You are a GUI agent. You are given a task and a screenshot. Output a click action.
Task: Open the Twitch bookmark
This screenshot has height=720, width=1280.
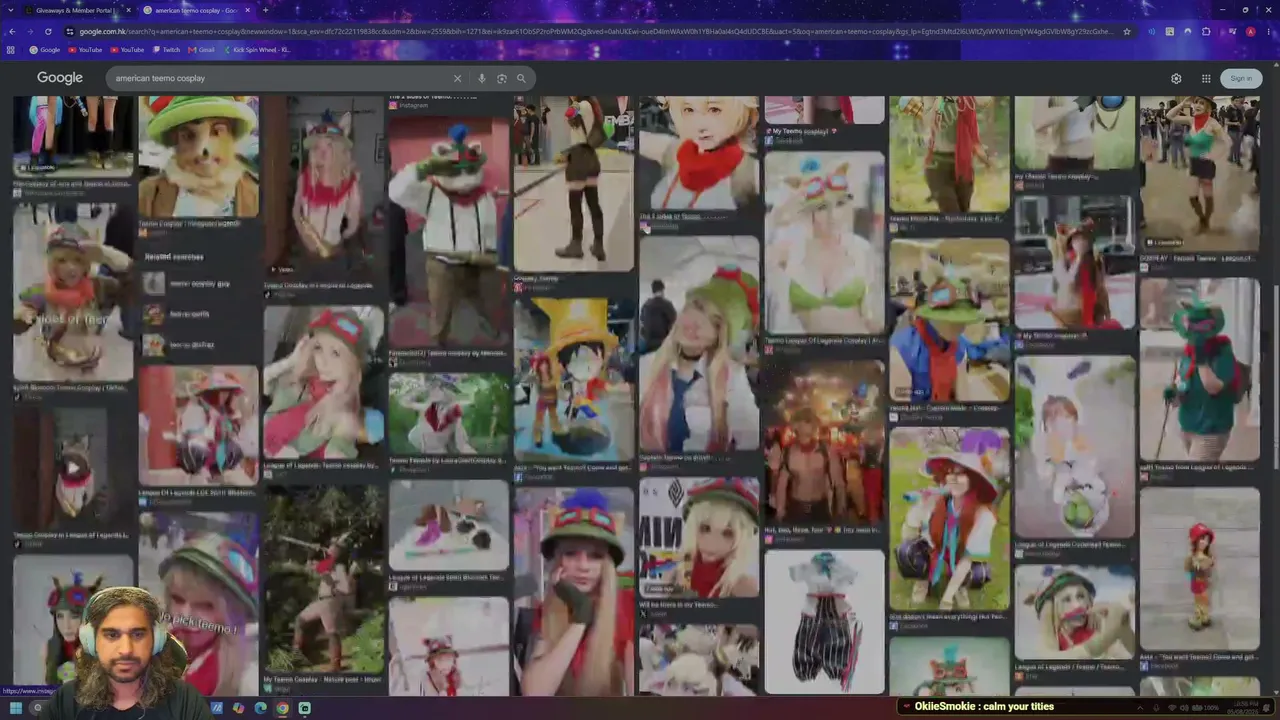click(166, 50)
